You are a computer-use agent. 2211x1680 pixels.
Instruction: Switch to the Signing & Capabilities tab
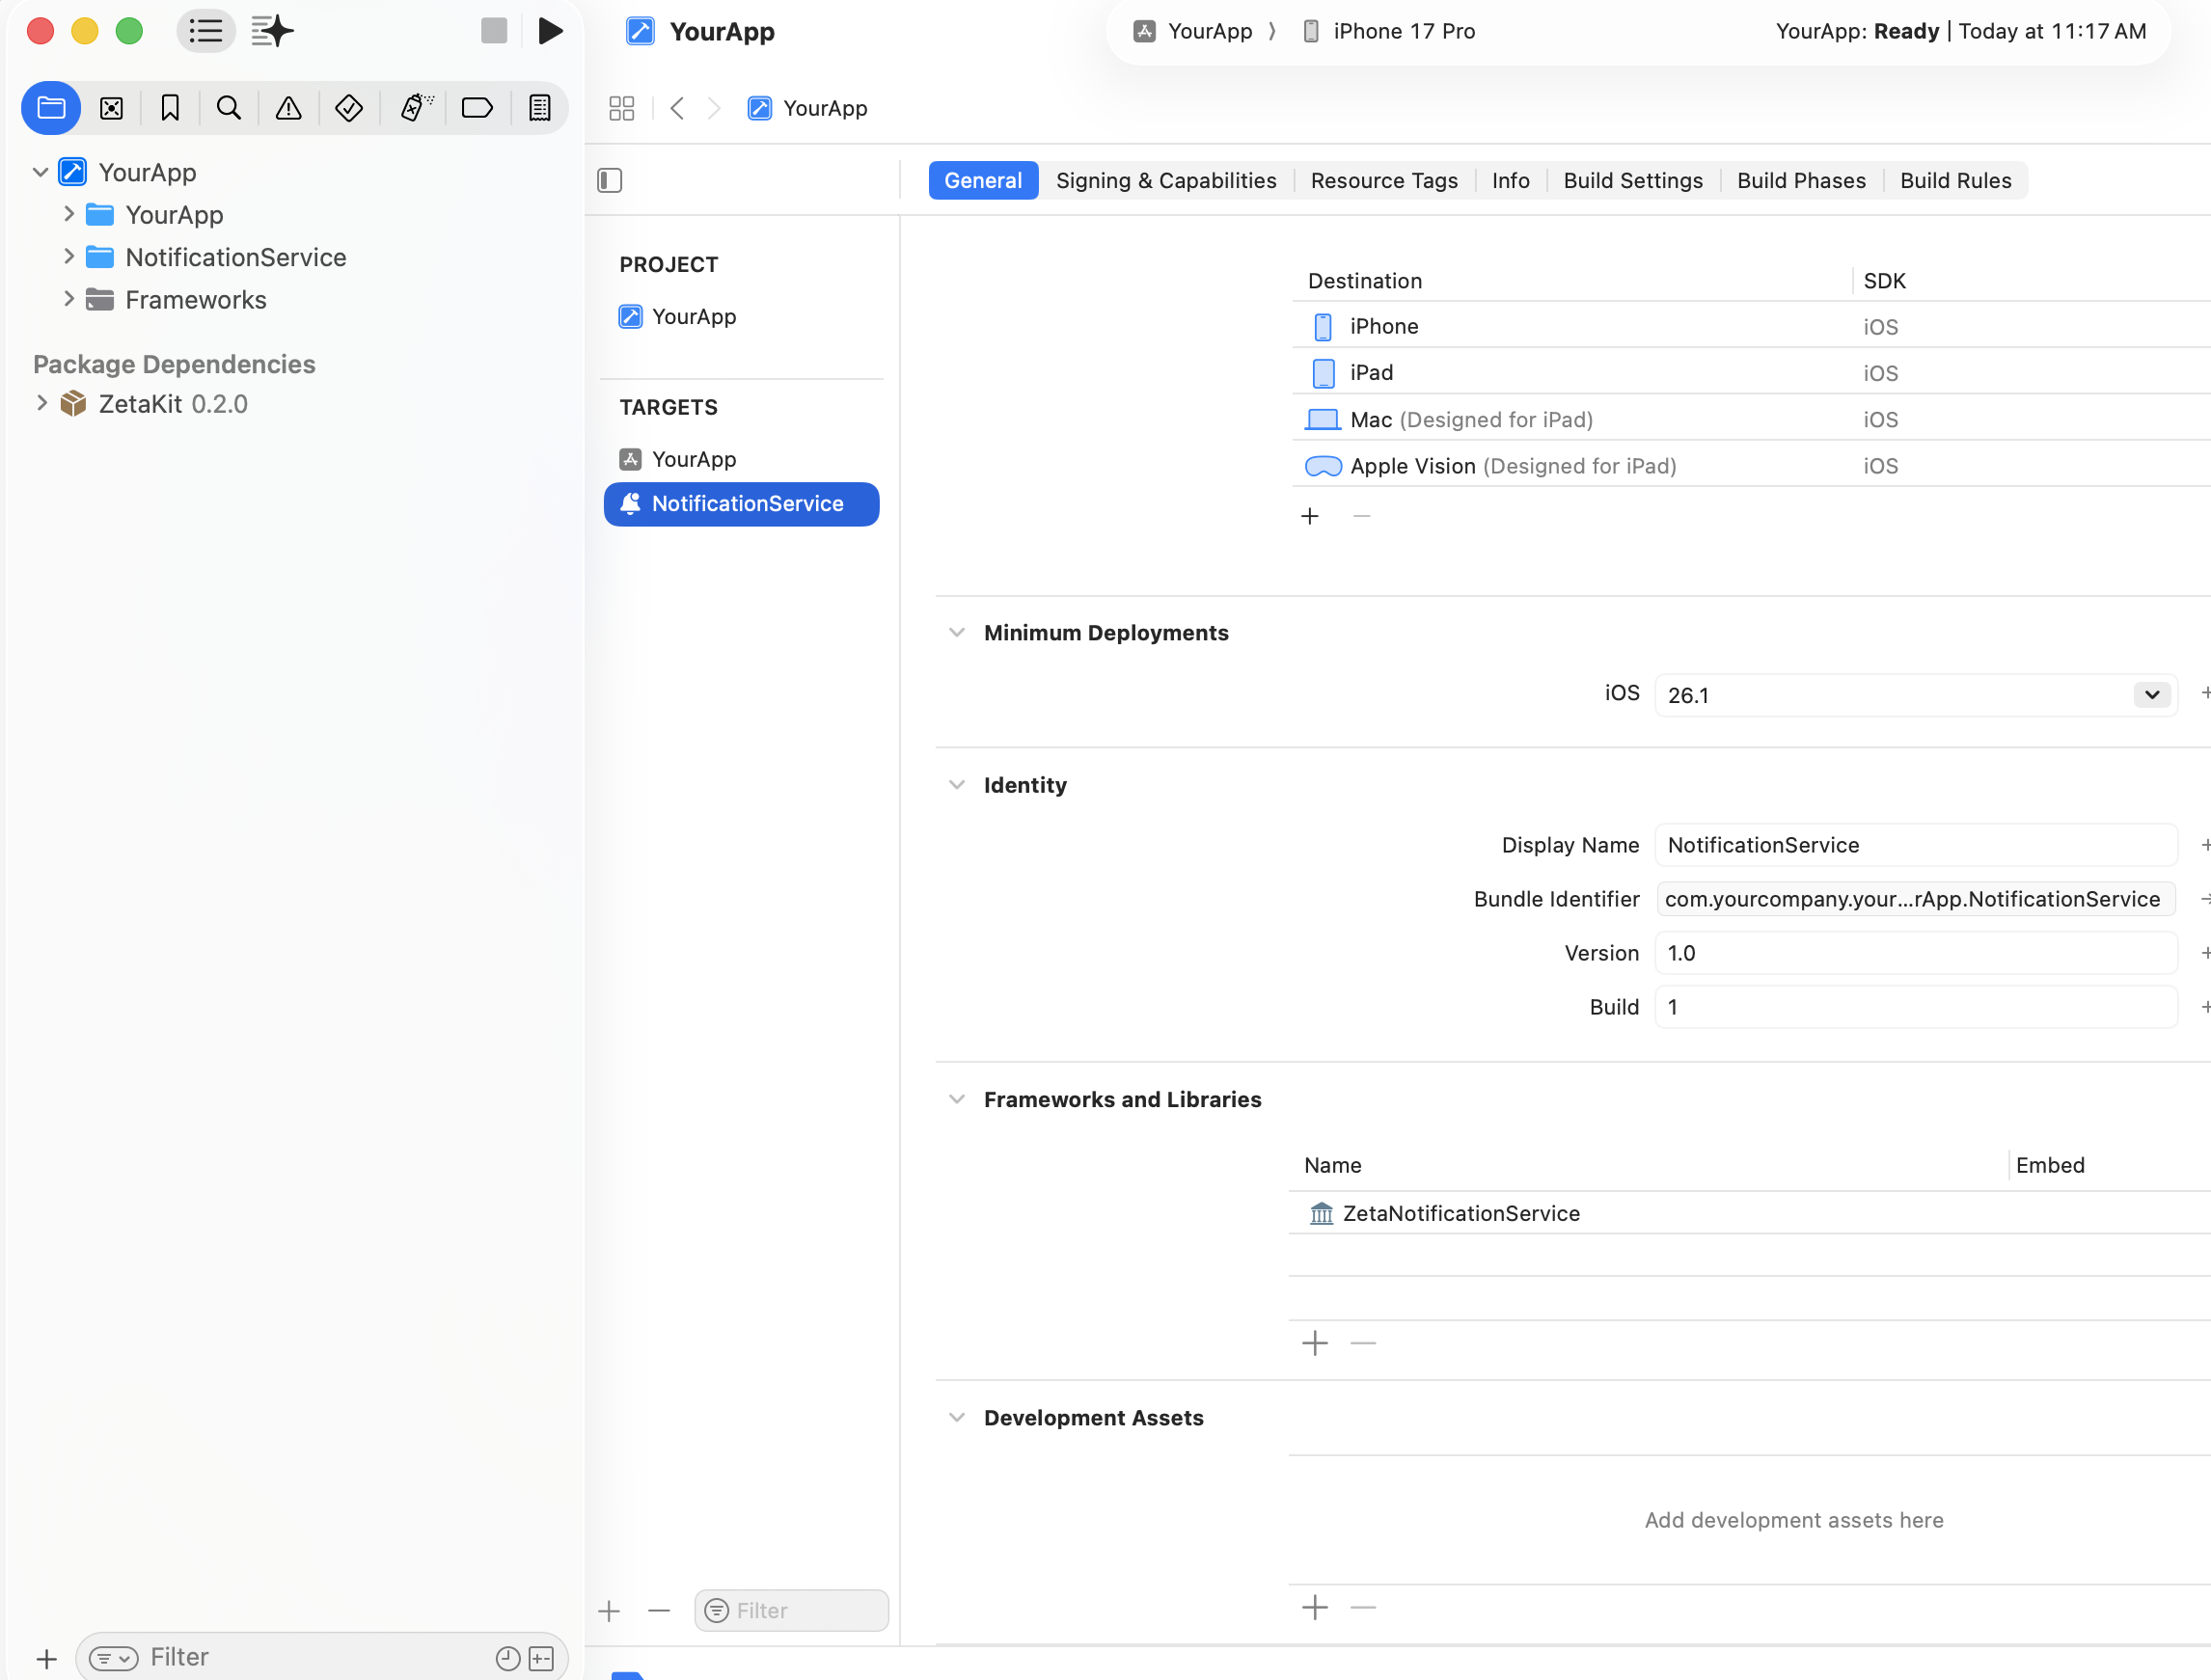click(x=1166, y=180)
